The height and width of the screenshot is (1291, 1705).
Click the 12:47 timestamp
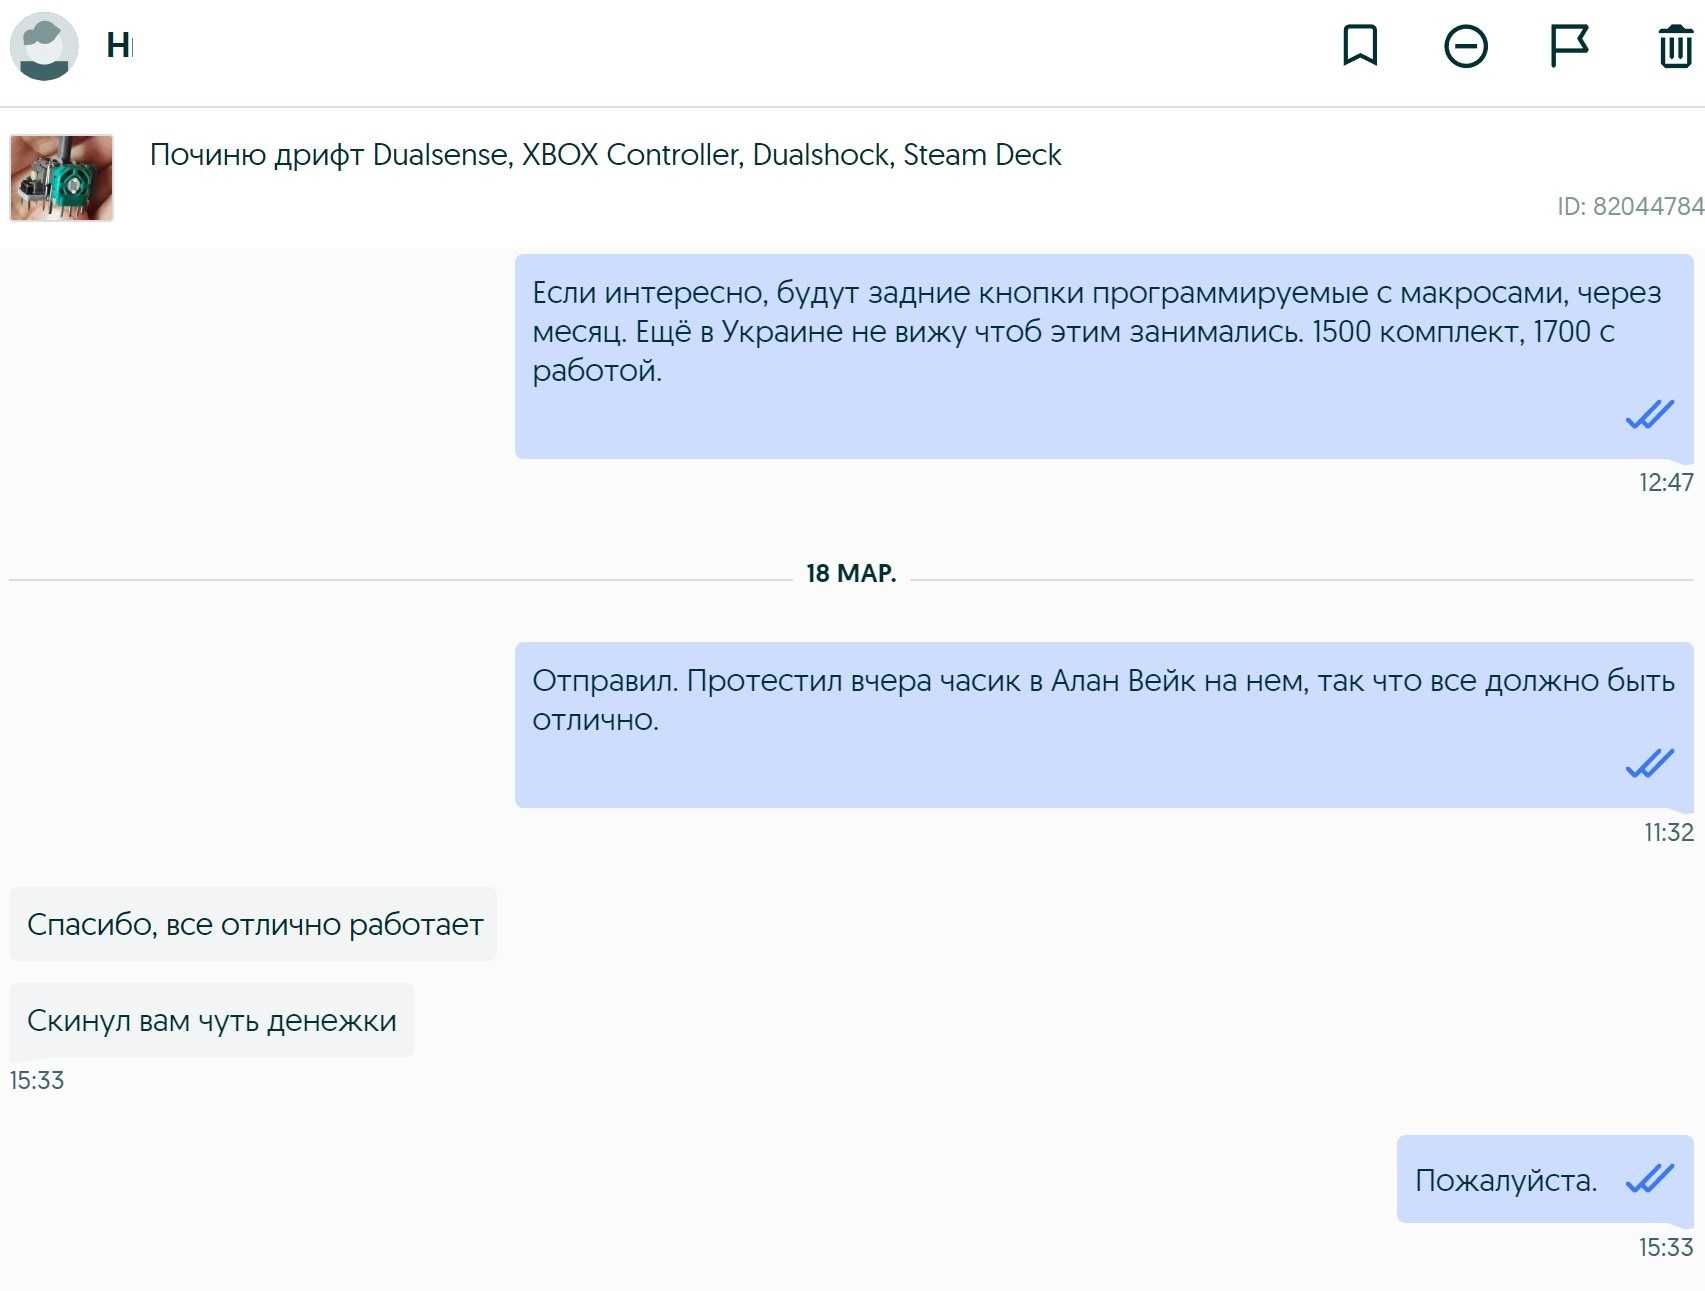1666,483
